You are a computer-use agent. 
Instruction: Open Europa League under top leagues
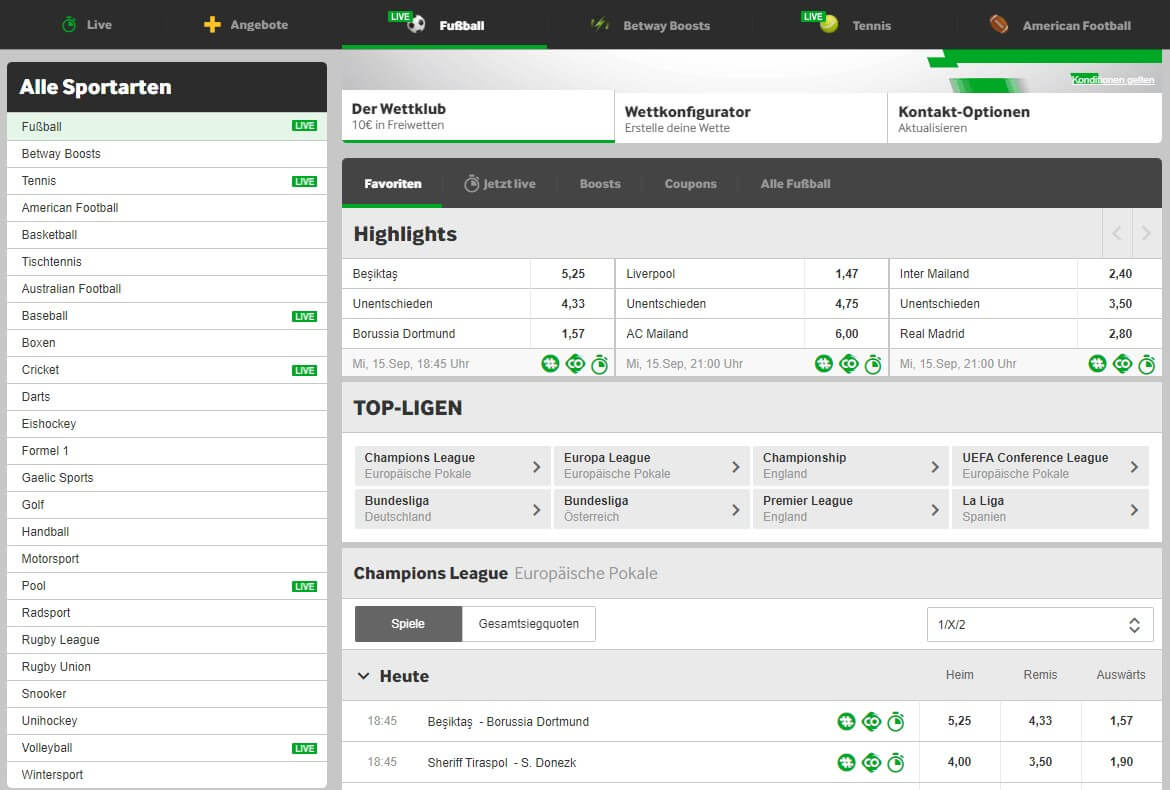pyautogui.click(x=651, y=465)
